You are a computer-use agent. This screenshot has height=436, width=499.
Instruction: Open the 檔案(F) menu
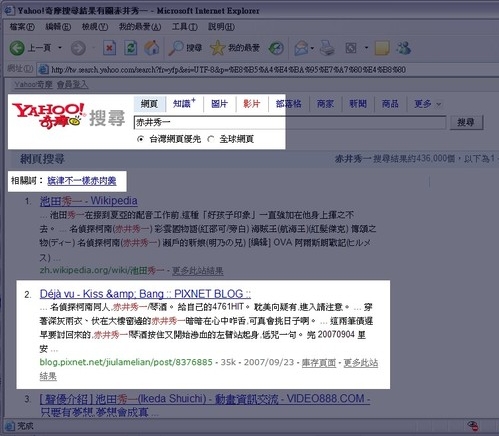tap(22, 27)
